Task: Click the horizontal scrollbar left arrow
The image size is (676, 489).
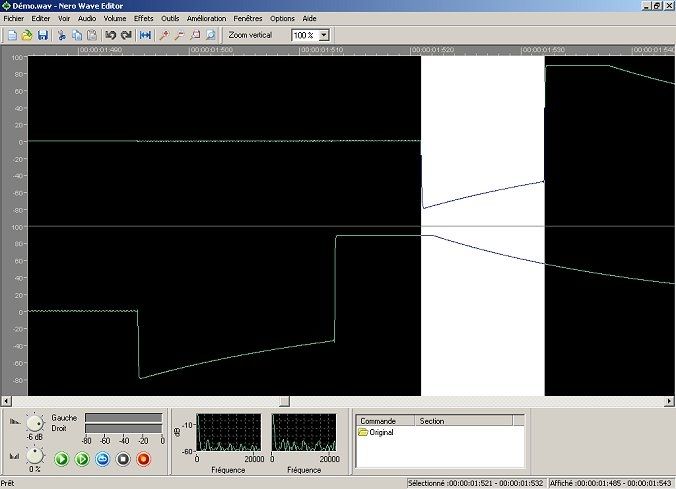Action: click(6, 401)
